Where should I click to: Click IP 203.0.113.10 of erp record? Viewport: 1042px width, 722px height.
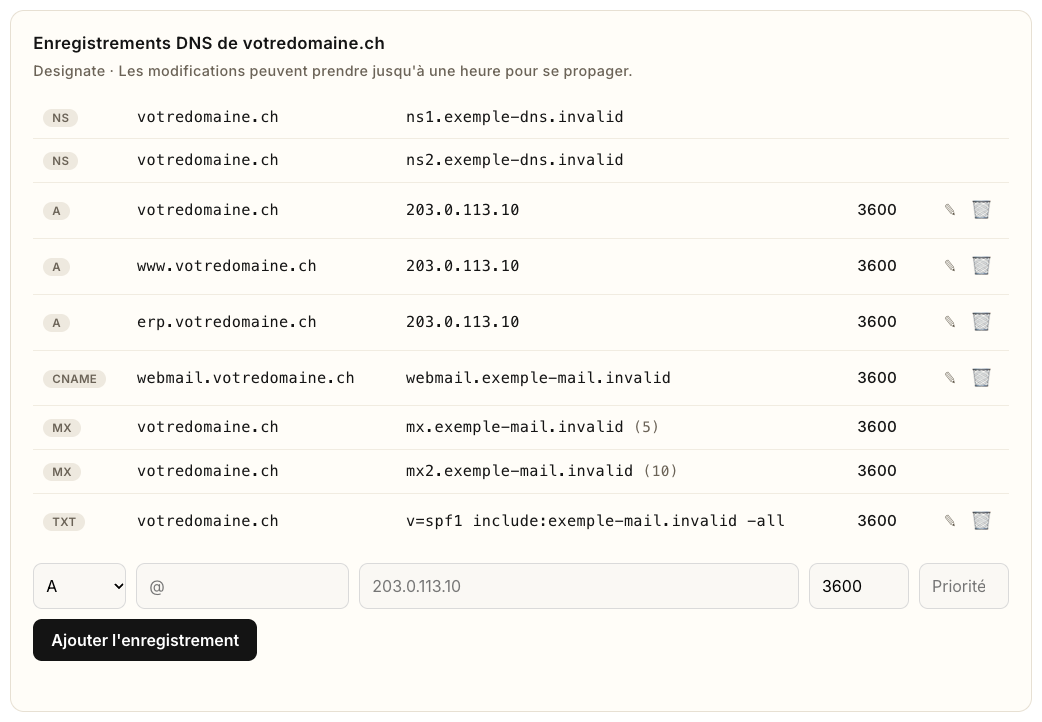pos(463,322)
